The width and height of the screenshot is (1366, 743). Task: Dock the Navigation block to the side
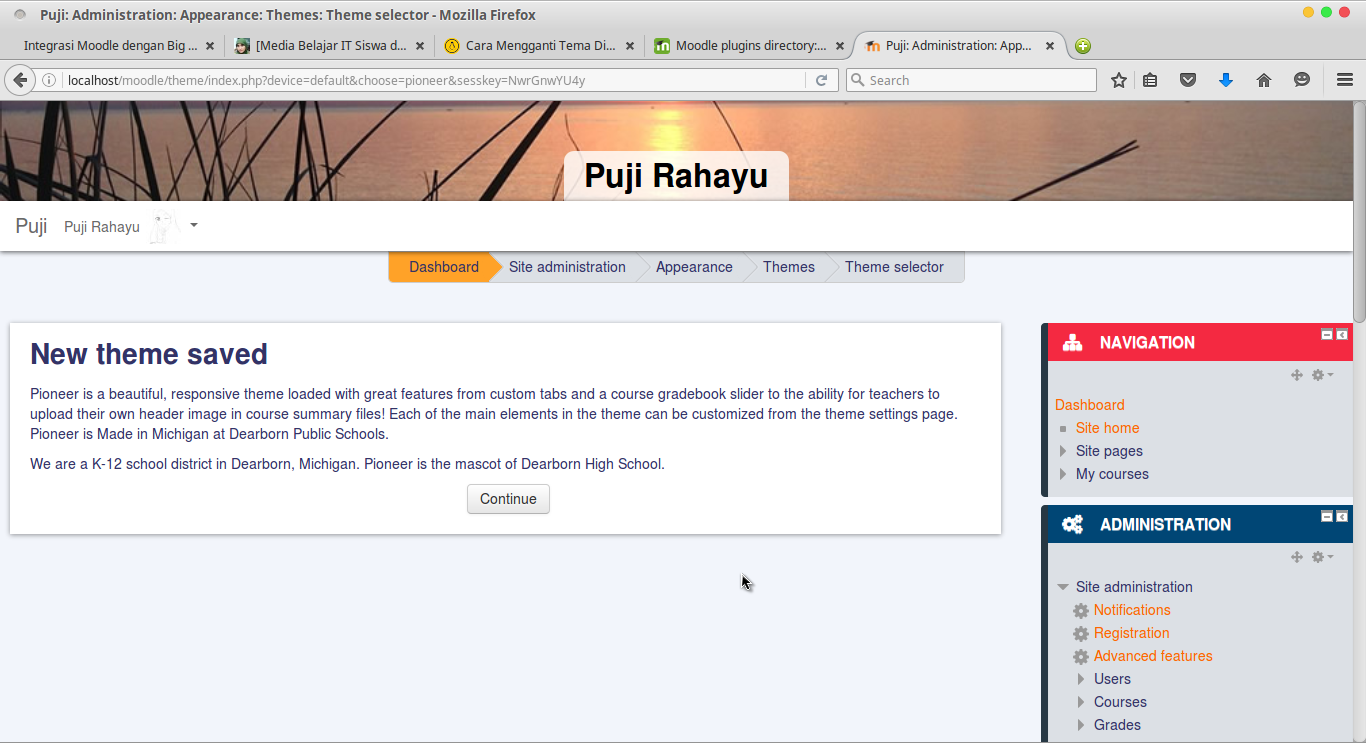(x=1342, y=334)
